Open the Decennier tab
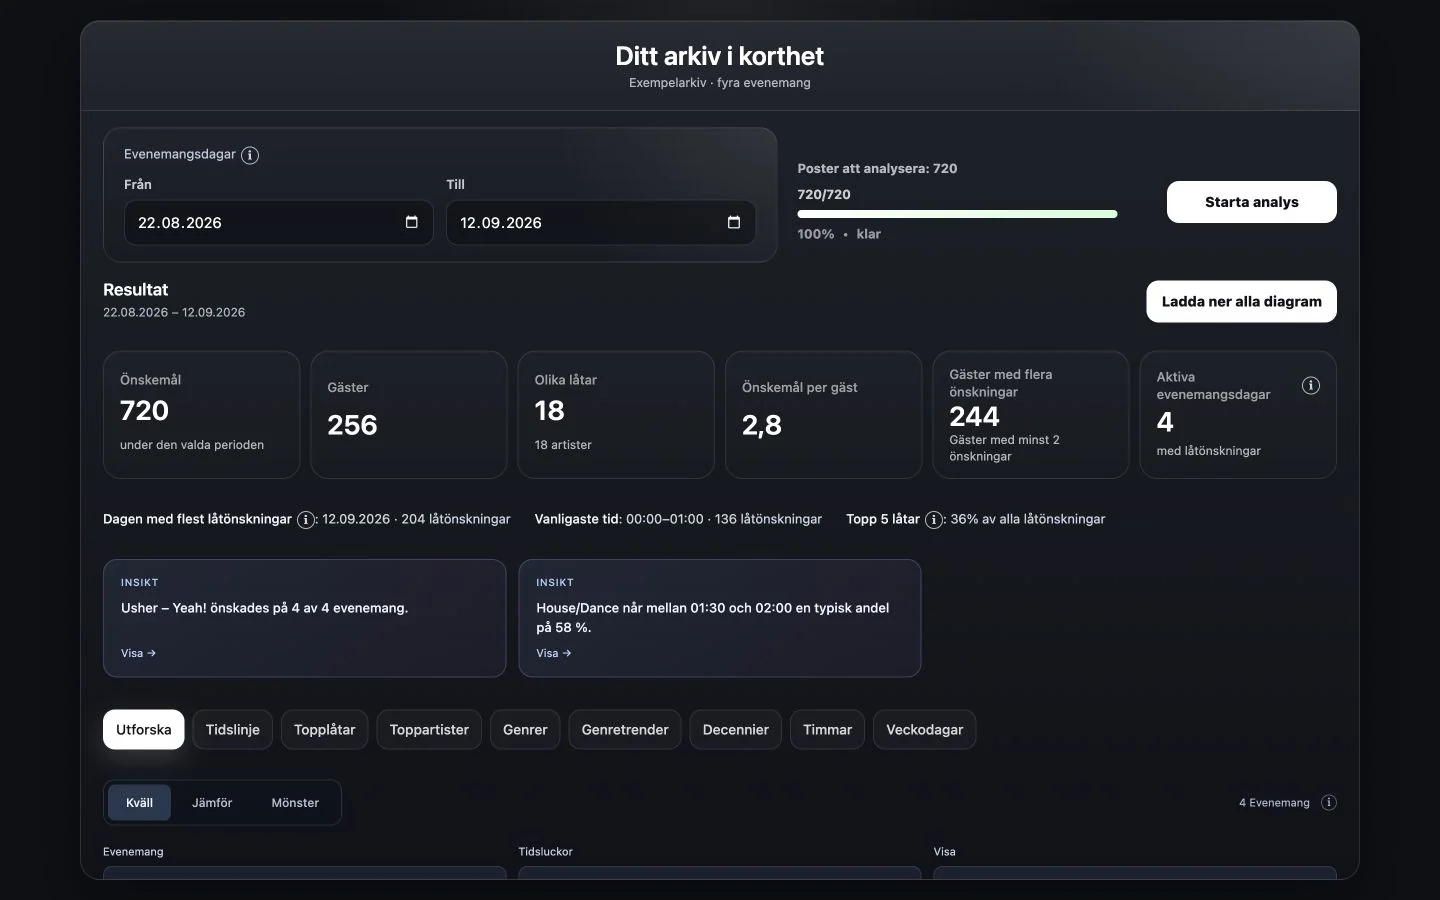Image resolution: width=1440 pixels, height=900 pixels. tap(736, 730)
